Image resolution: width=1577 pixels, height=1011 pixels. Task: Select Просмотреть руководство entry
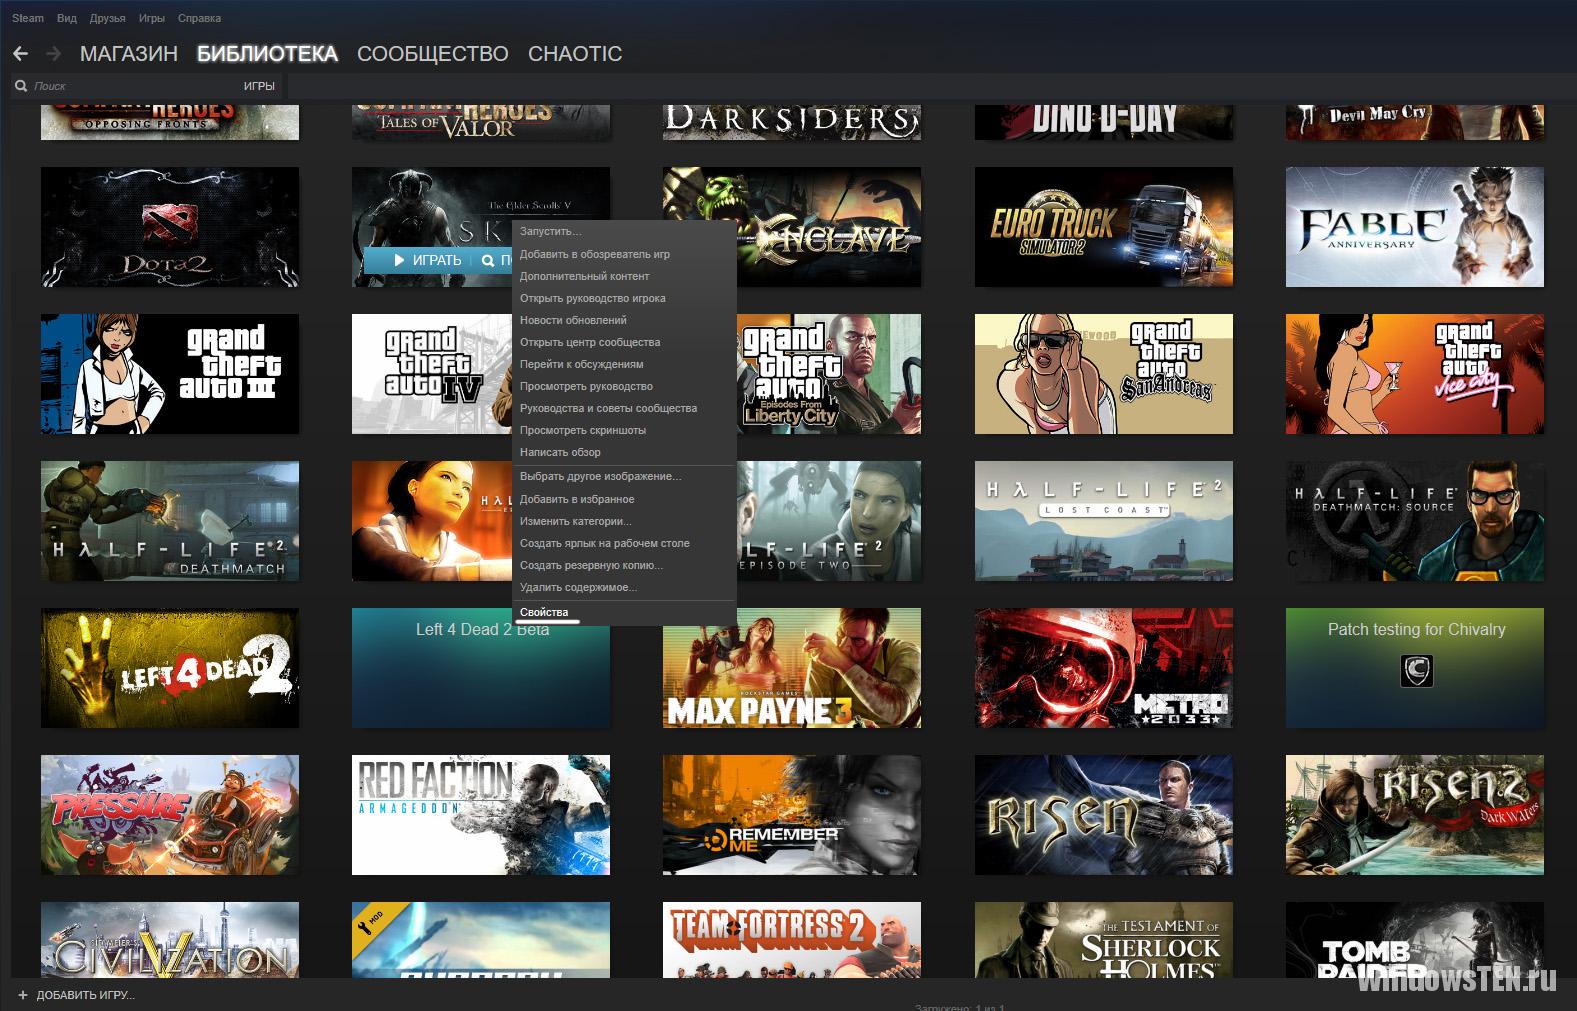point(624,386)
